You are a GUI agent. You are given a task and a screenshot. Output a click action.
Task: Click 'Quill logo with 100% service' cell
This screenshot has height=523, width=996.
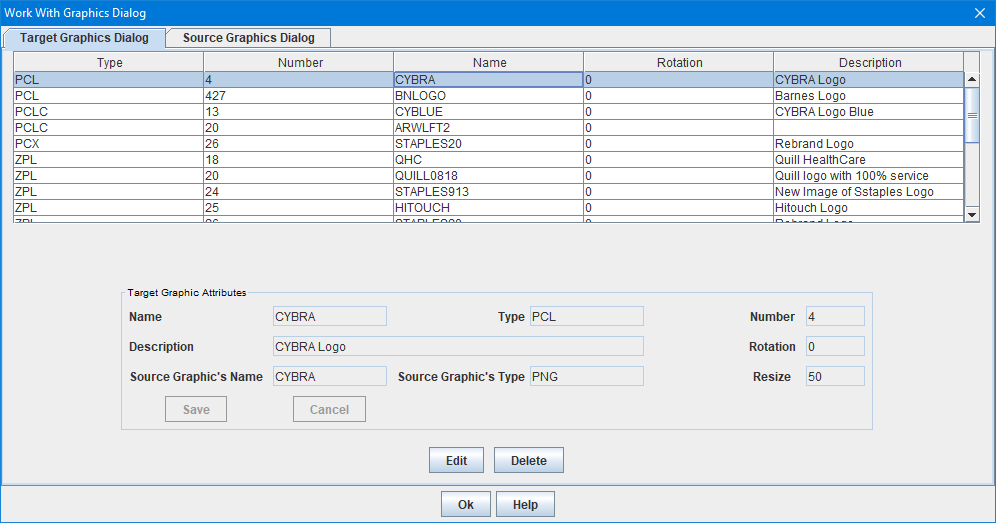[x=868, y=175]
